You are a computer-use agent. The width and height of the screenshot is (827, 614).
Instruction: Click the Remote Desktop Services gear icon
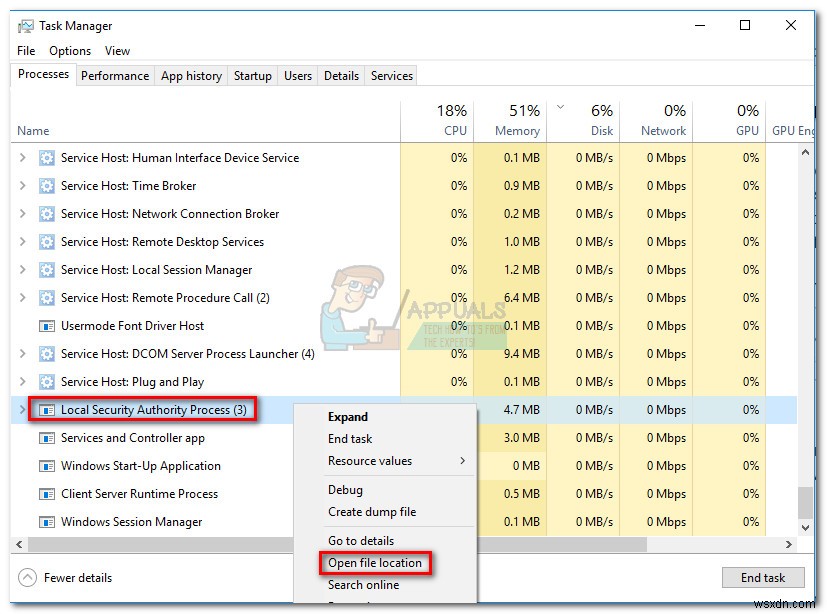pyautogui.click(x=47, y=242)
